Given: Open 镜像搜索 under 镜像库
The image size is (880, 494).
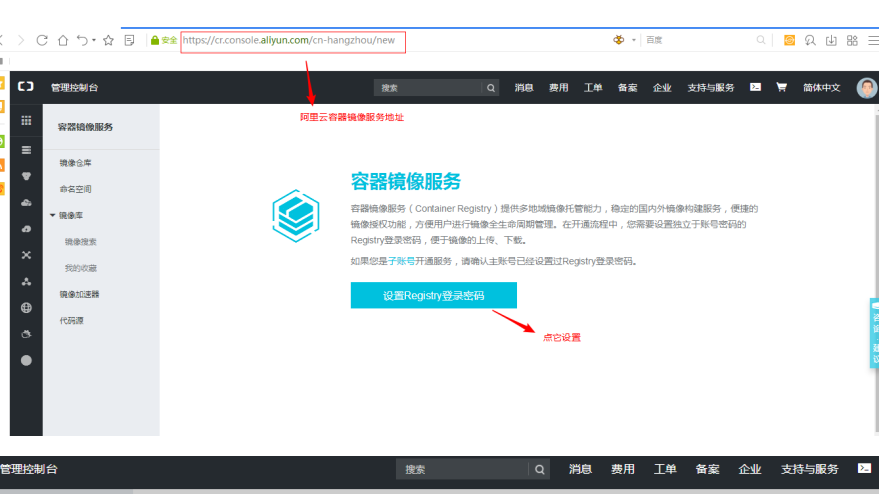Looking at the screenshot, I should [x=81, y=242].
